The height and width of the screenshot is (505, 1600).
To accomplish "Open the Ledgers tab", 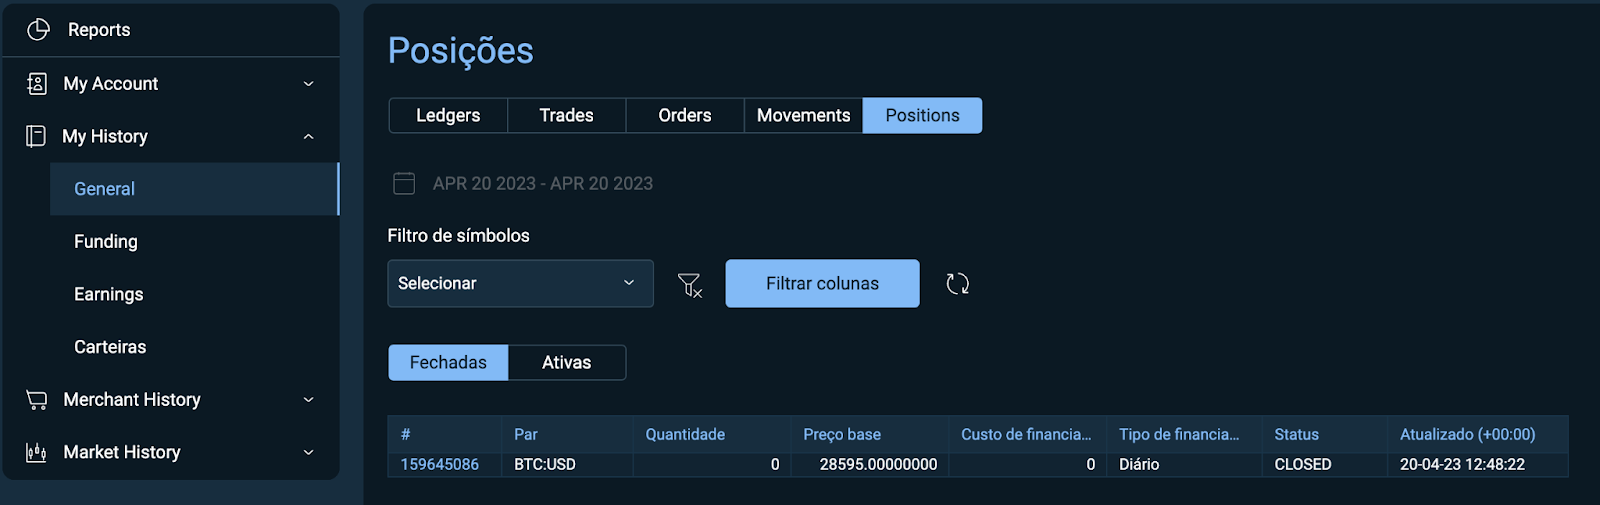I will (448, 116).
